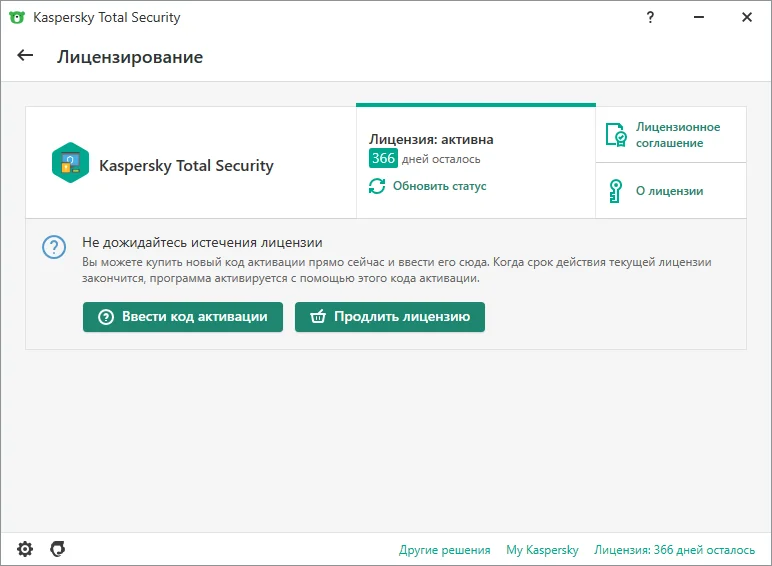Open settings with the gear icon

tap(25, 549)
